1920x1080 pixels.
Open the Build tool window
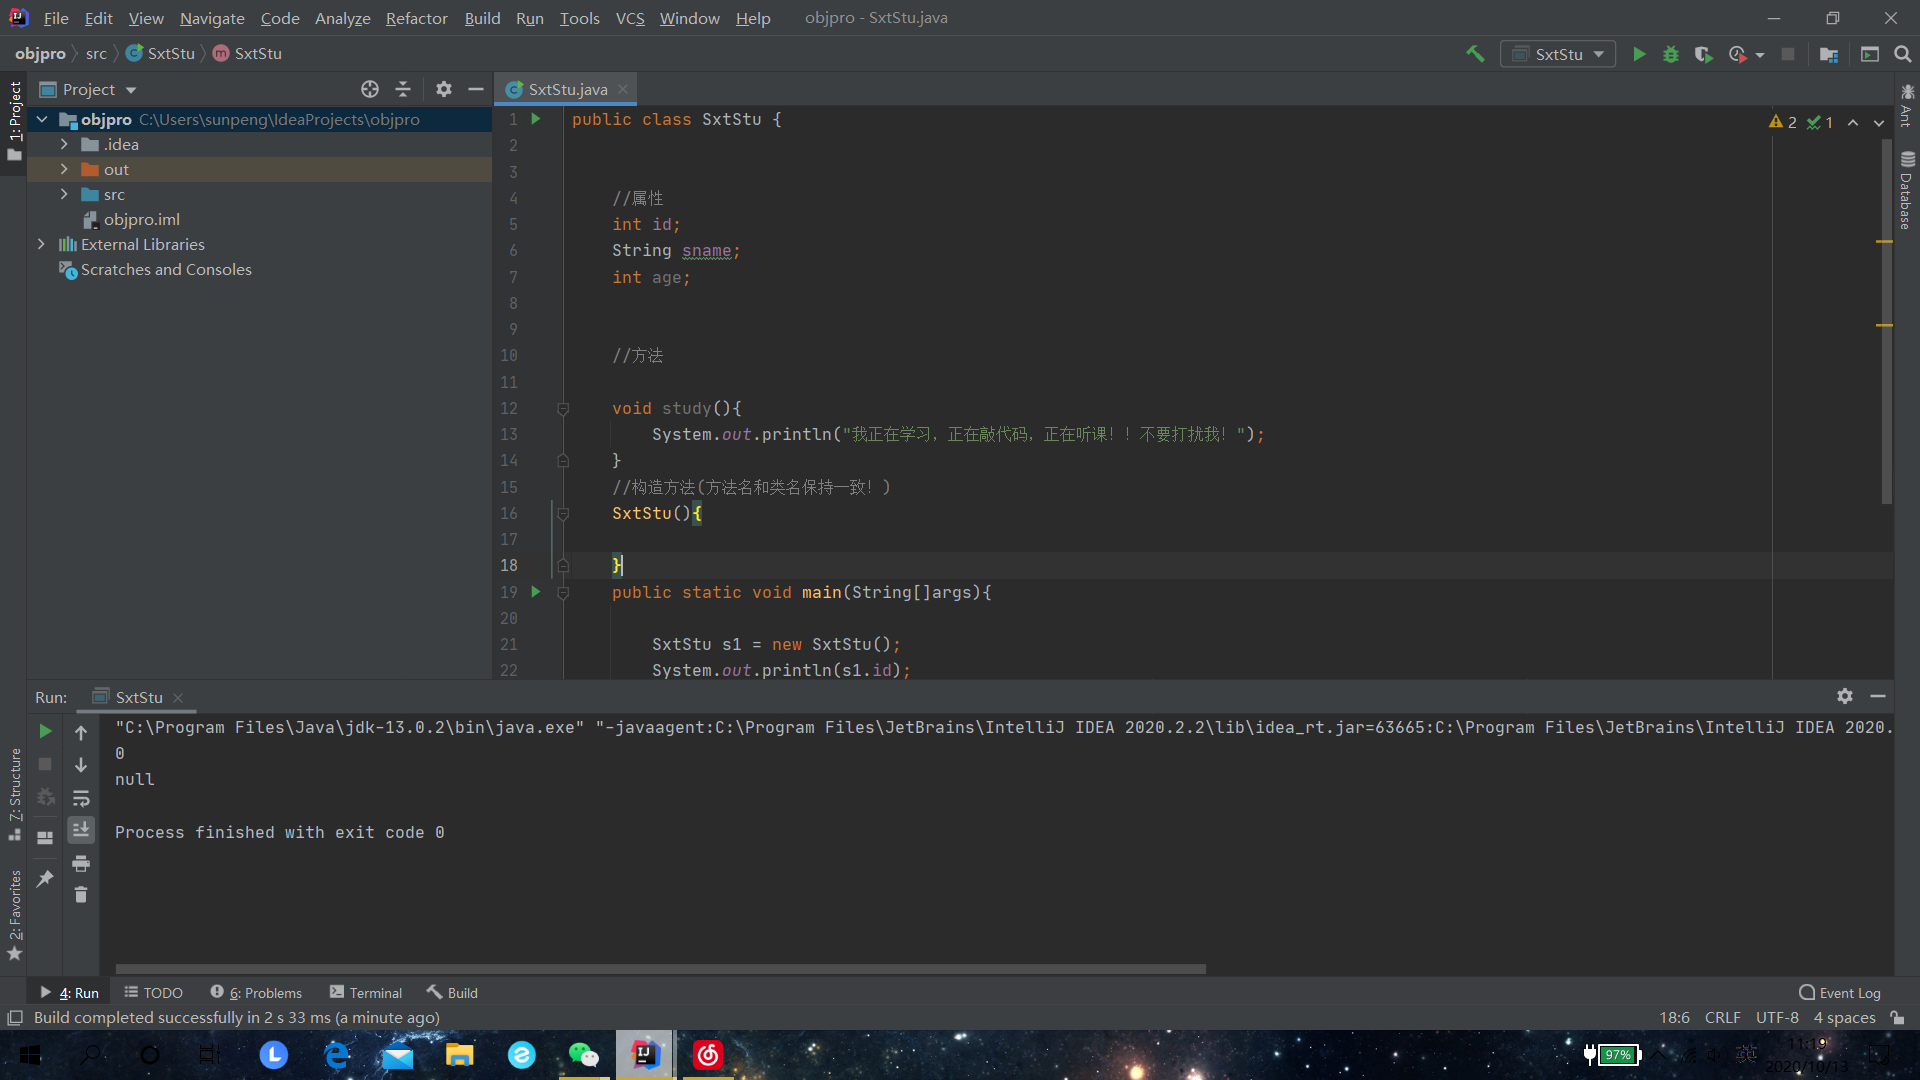[x=452, y=992]
